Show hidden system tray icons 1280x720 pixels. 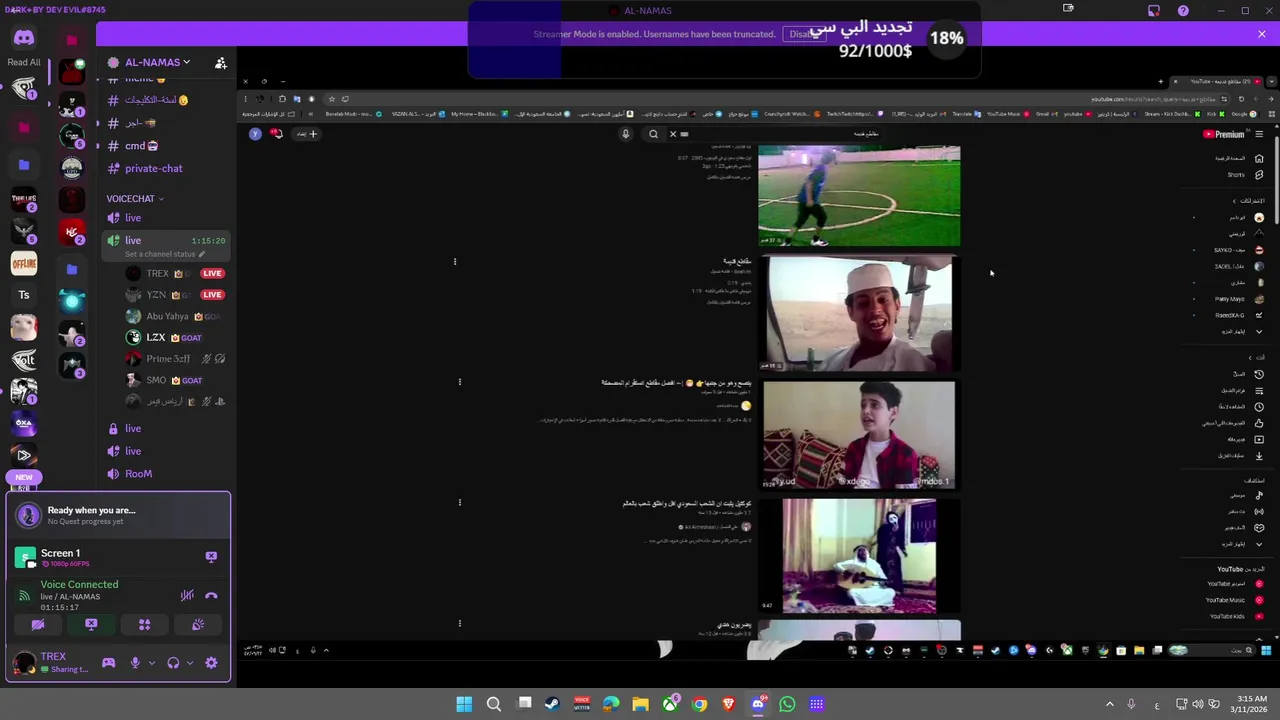pyautogui.click(x=1109, y=705)
